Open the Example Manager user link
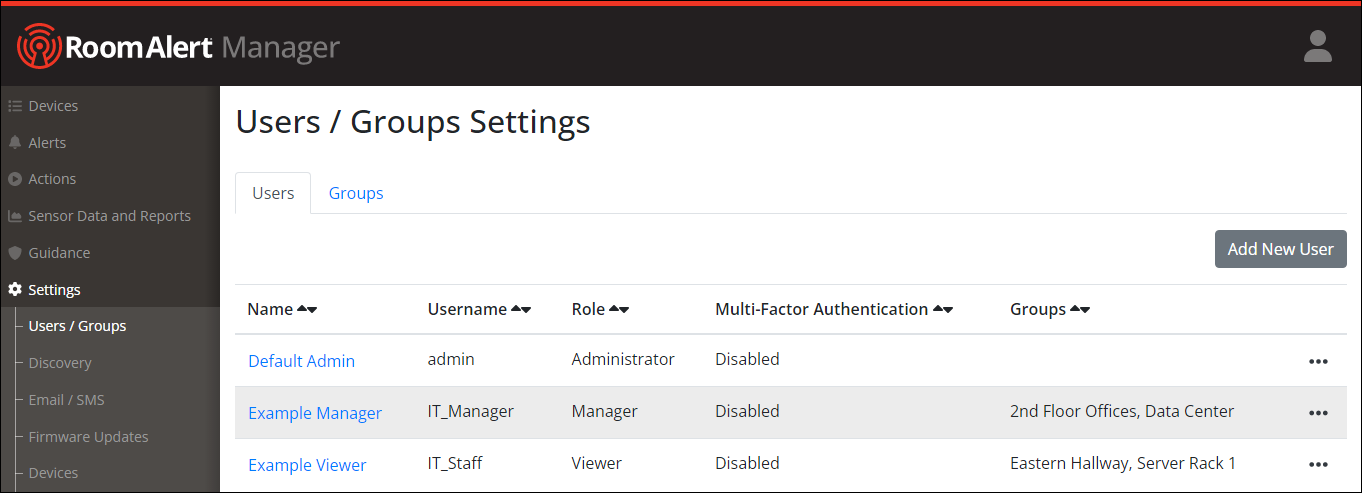 pyautogui.click(x=315, y=413)
